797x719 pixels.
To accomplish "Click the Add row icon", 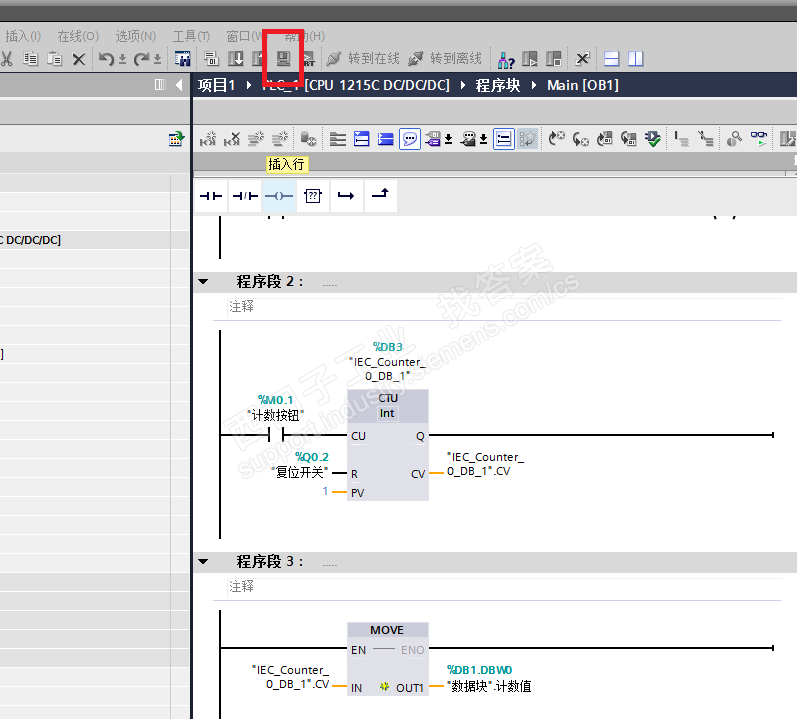I will point(280,138).
